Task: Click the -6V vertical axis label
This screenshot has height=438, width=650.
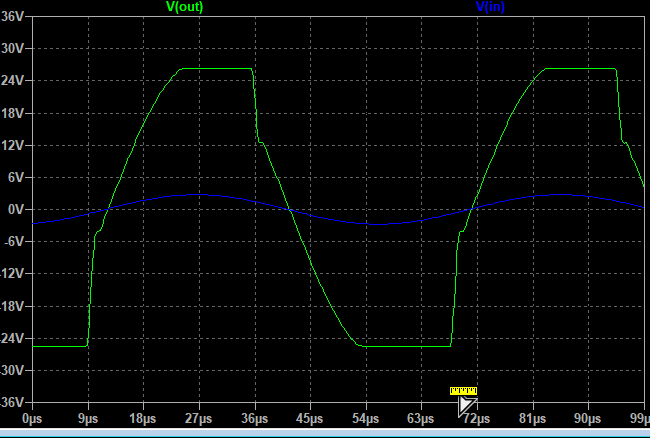Action: pos(13,241)
